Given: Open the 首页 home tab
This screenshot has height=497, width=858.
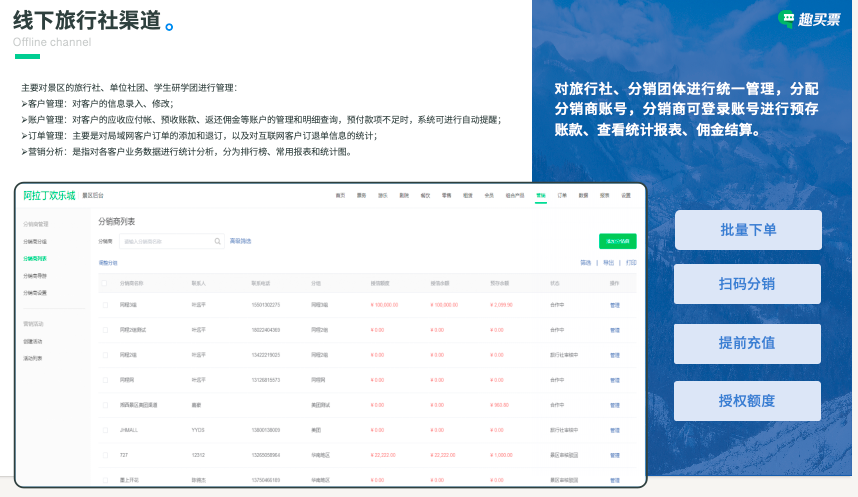Looking at the screenshot, I should (x=340, y=196).
